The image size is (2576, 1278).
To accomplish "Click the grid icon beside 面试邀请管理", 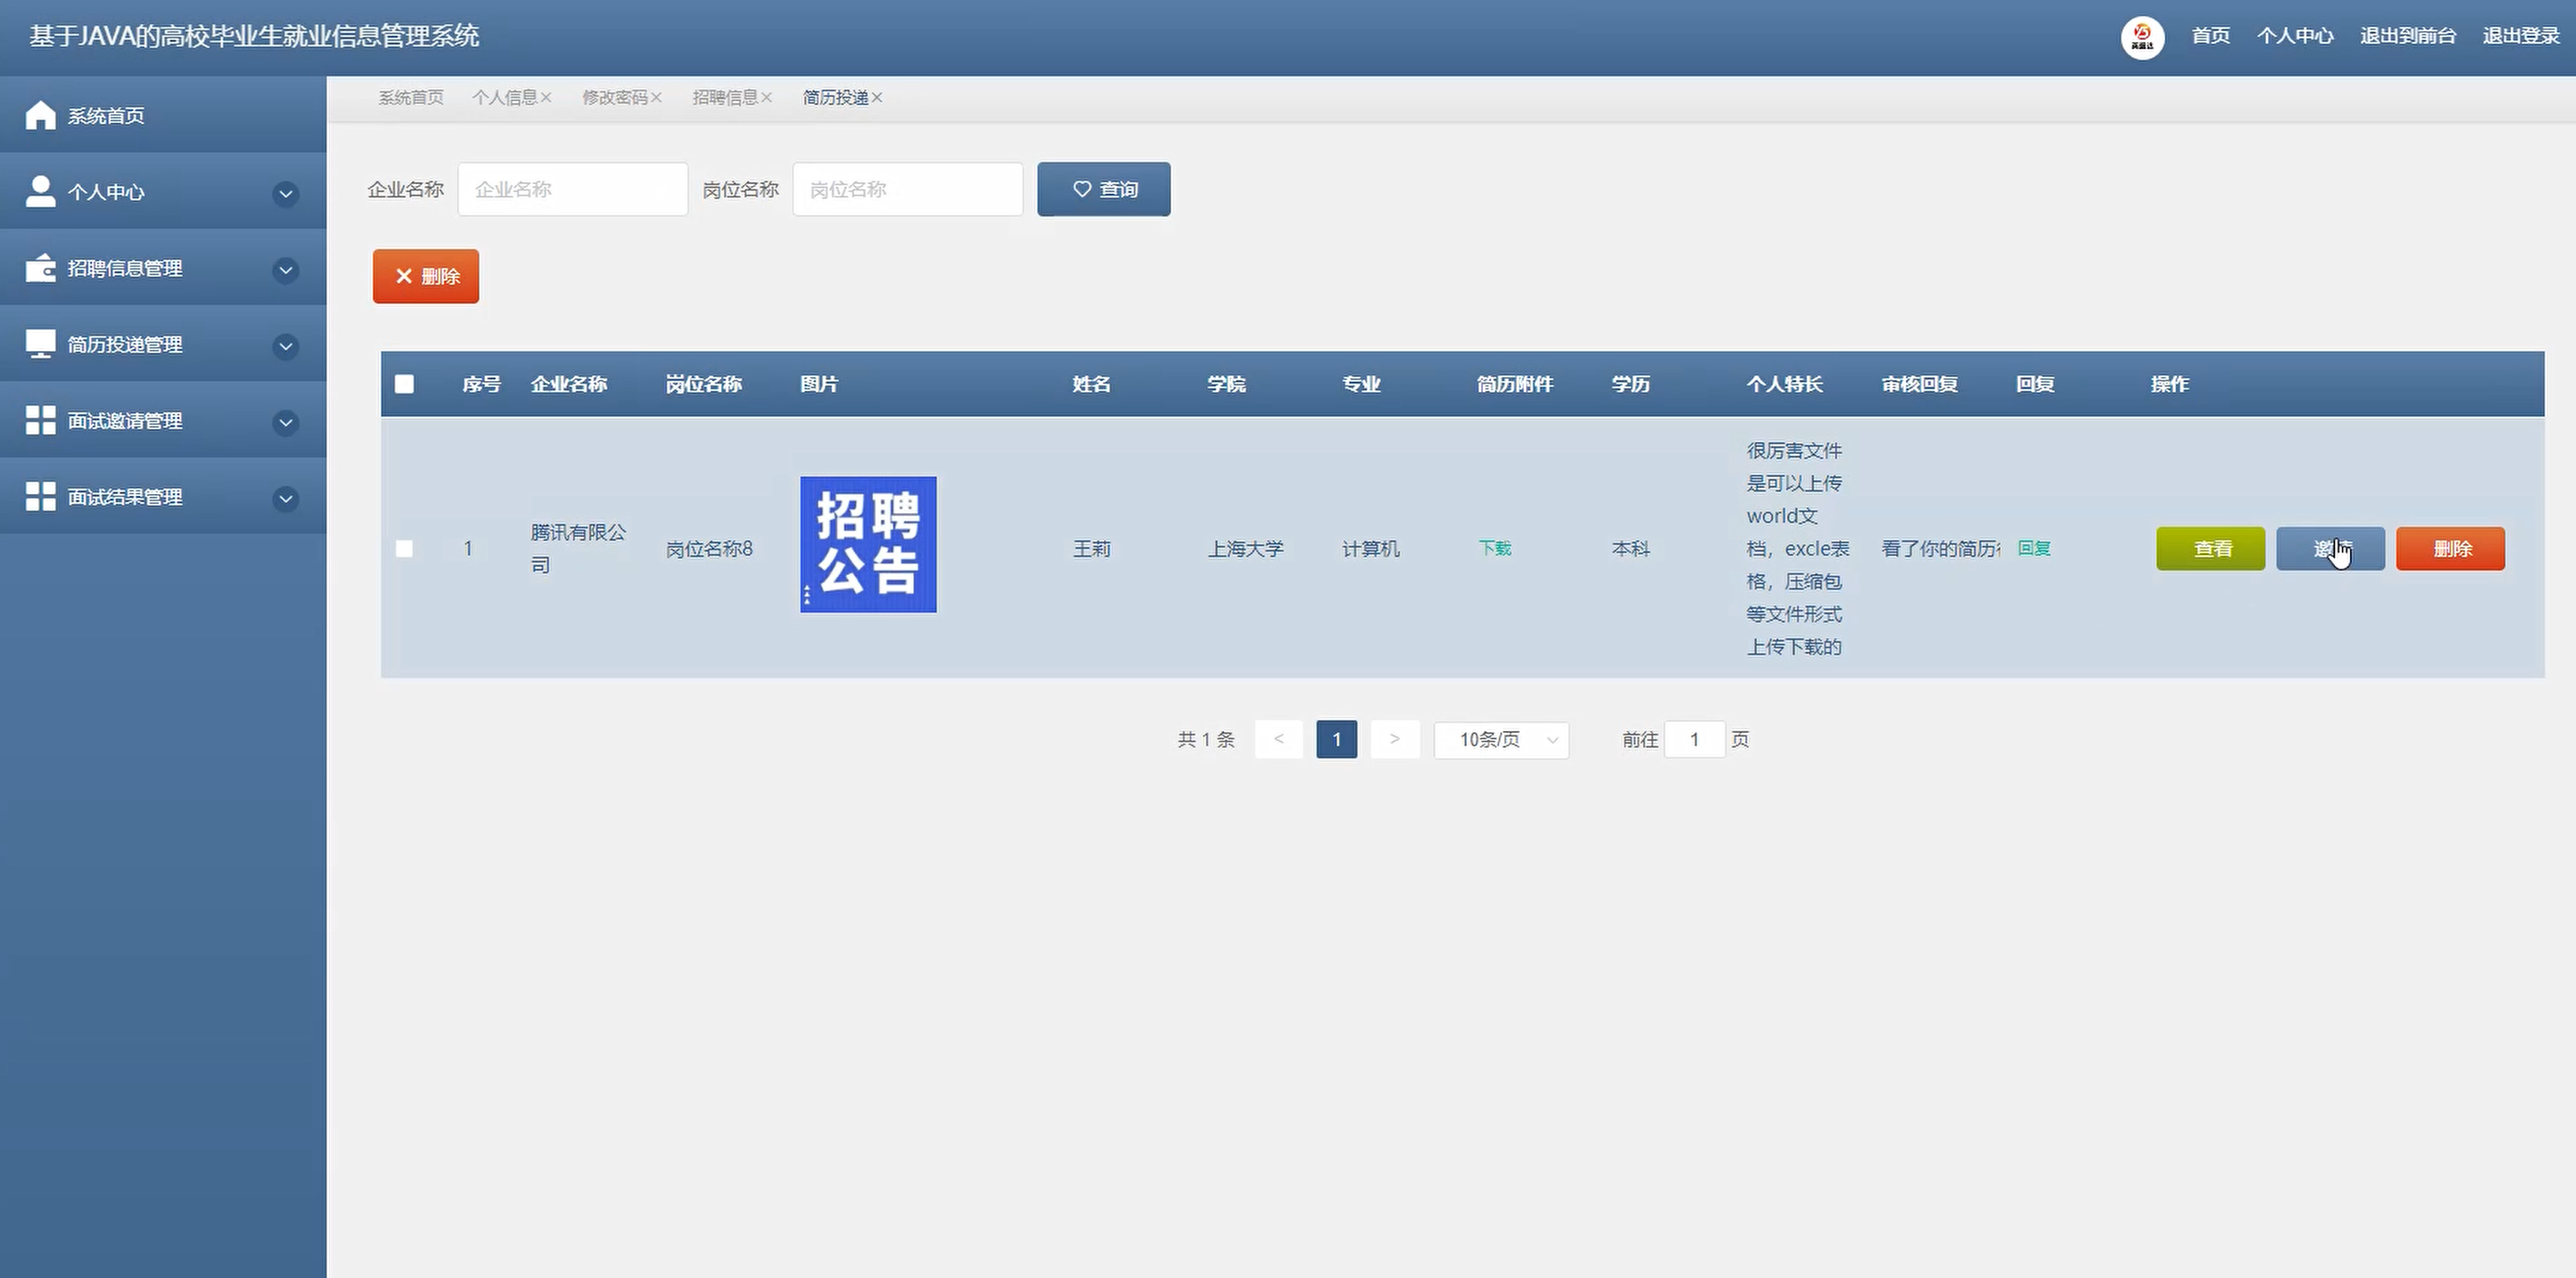I will (40, 420).
